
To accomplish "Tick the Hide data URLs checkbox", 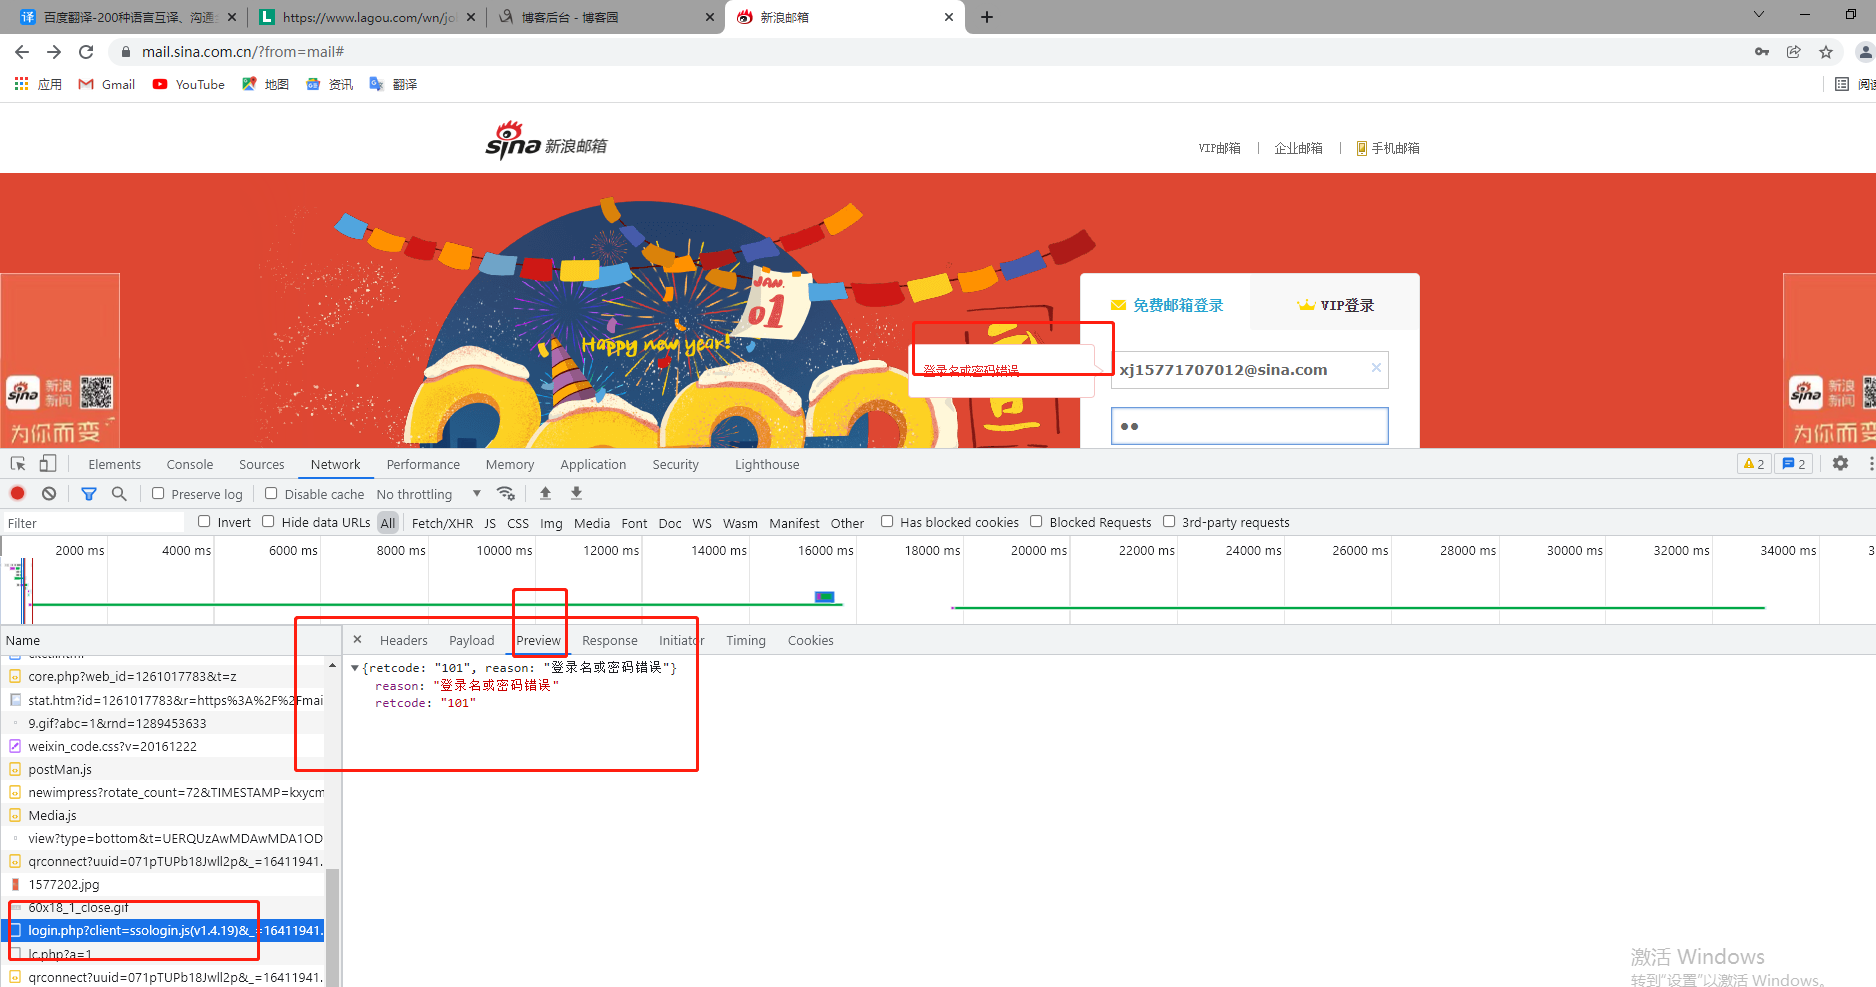I will 268,521.
